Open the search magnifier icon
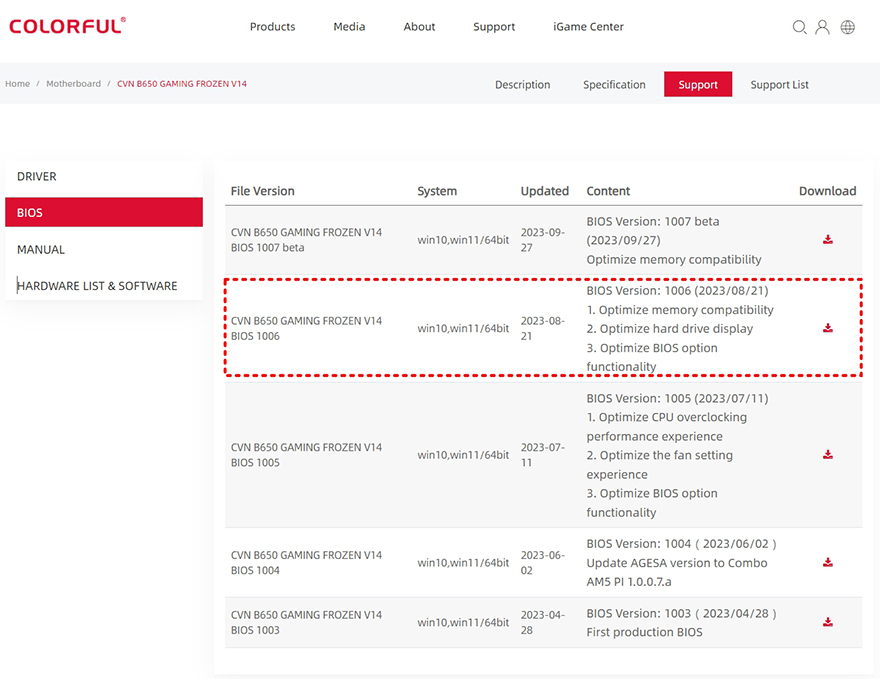 click(799, 27)
